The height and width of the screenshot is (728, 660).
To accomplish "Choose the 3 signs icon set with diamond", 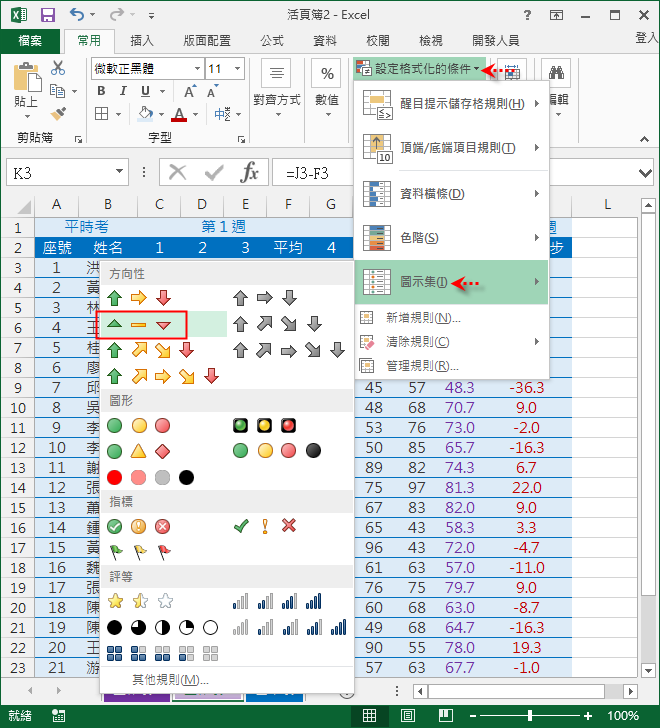I will (x=139, y=451).
